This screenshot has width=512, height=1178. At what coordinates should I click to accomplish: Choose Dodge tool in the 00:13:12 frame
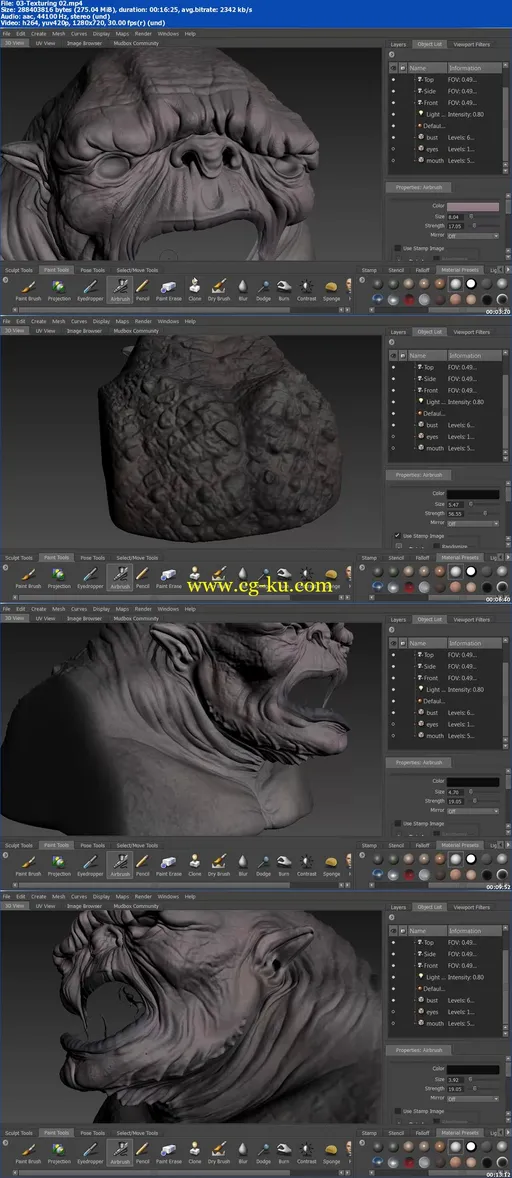(264, 1152)
